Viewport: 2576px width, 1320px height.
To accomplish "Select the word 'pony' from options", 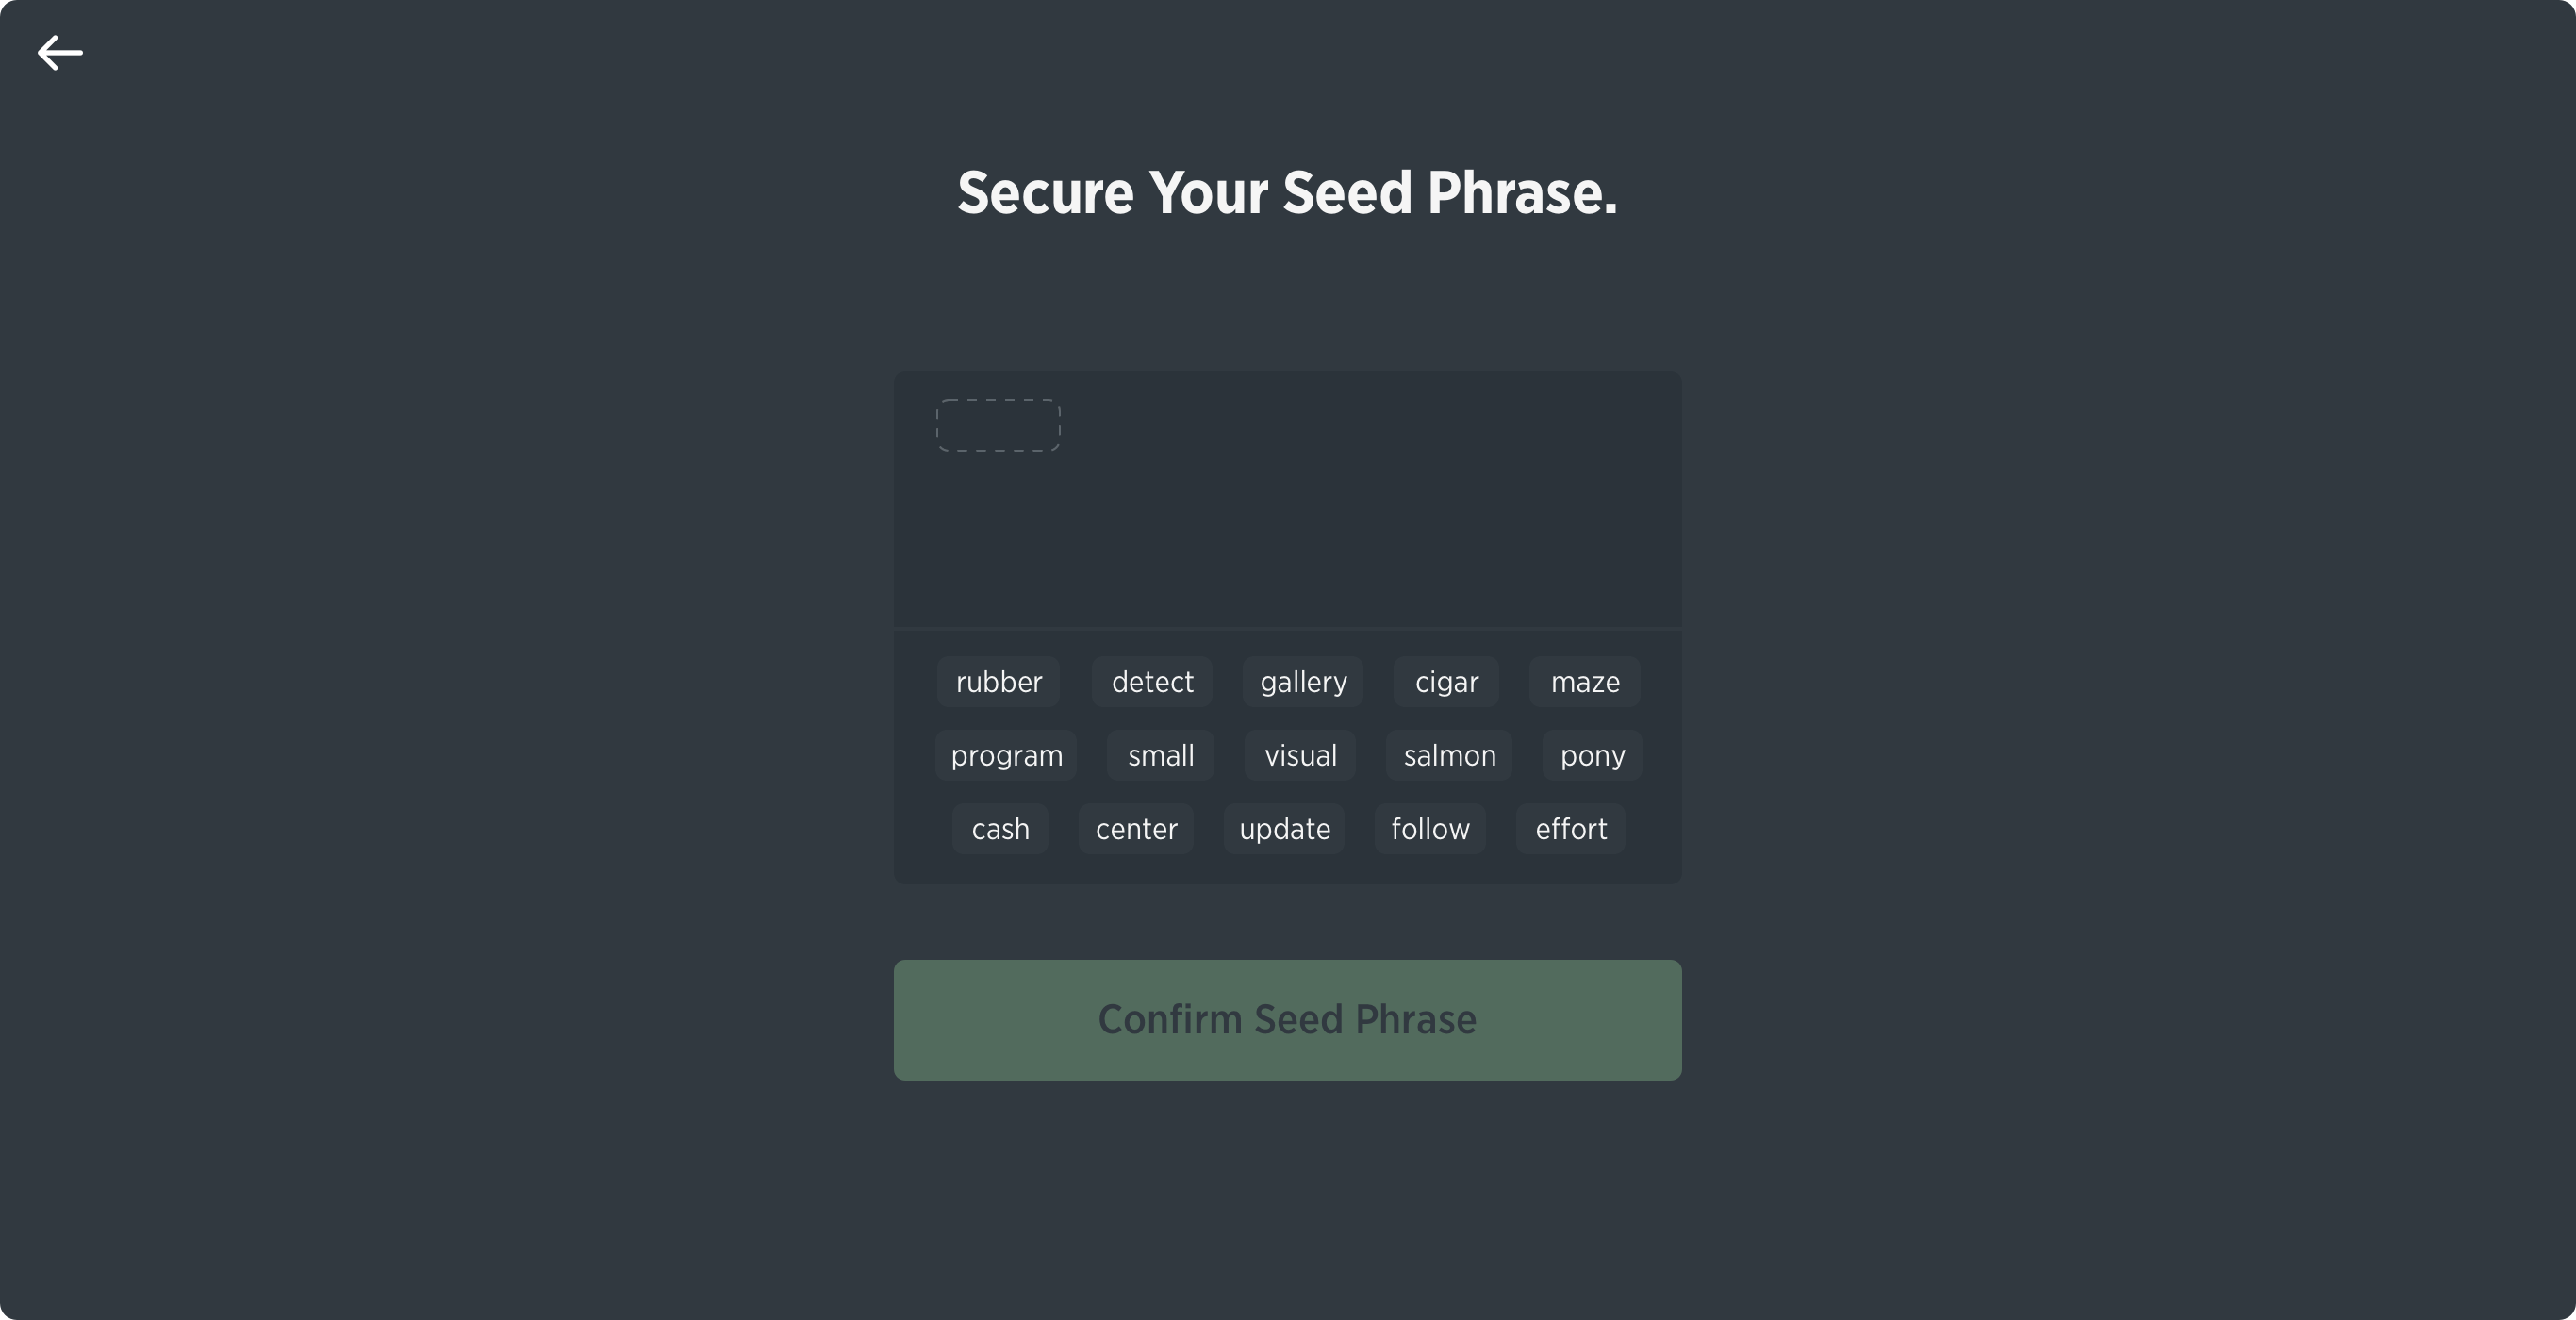I will click(1591, 754).
